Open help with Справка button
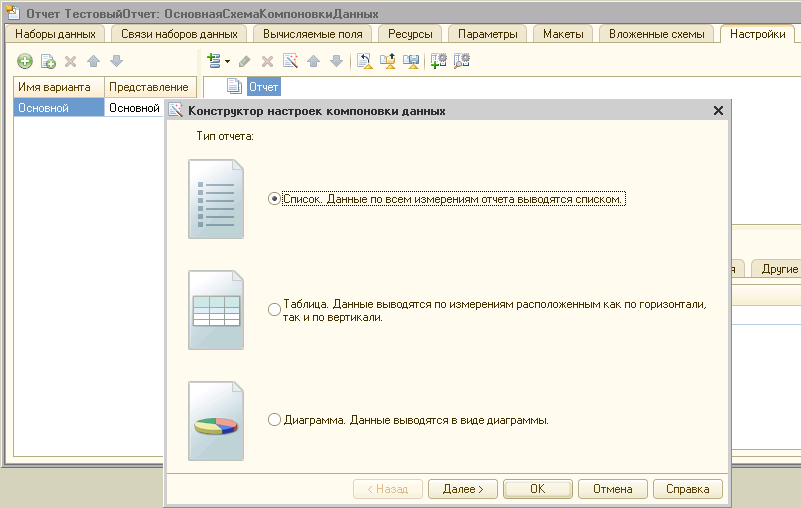The image size is (801, 508). (x=688, y=489)
